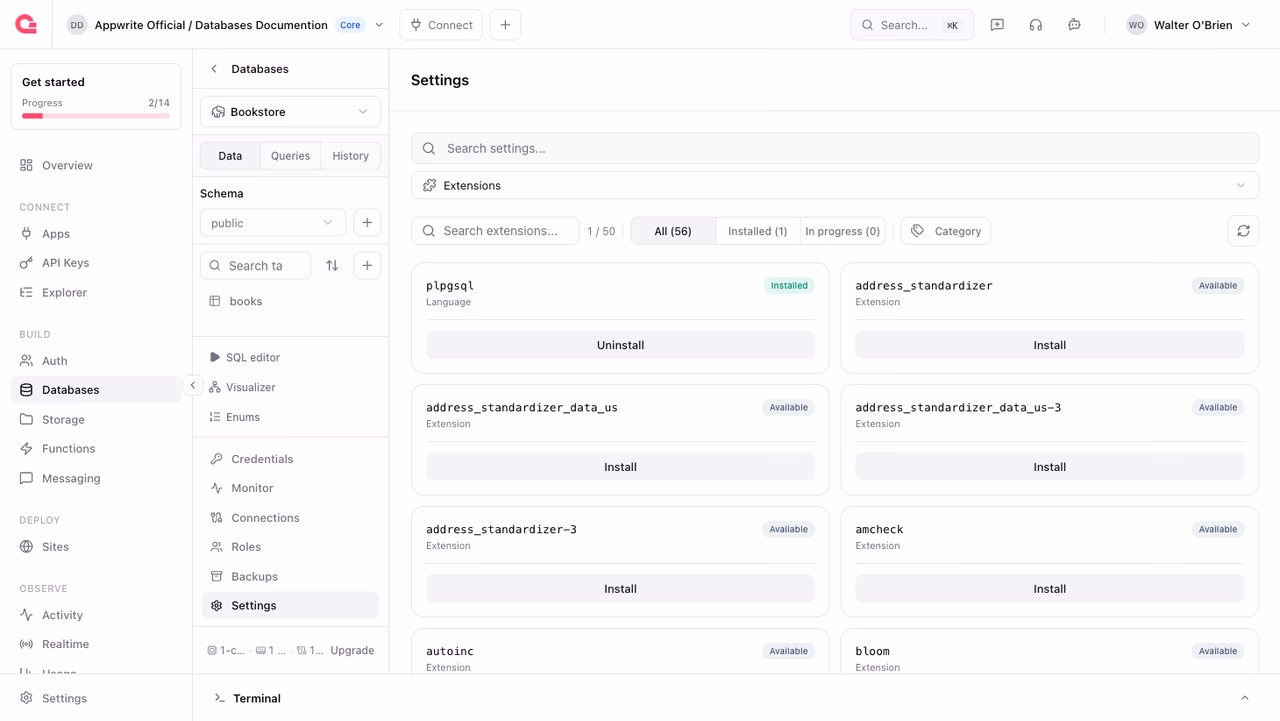Image resolution: width=1280 pixels, height=721 pixels.
Task: Open the global Search box
Action: (x=912, y=25)
